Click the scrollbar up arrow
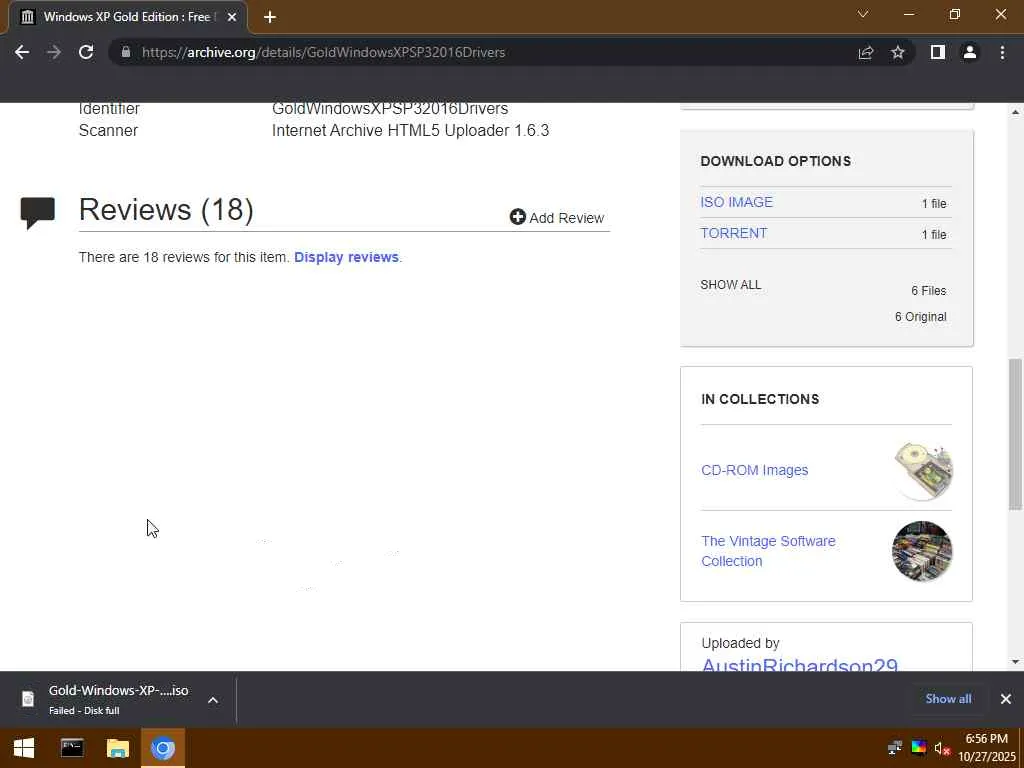Screen dimensions: 1024x768 click(x=1015, y=112)
